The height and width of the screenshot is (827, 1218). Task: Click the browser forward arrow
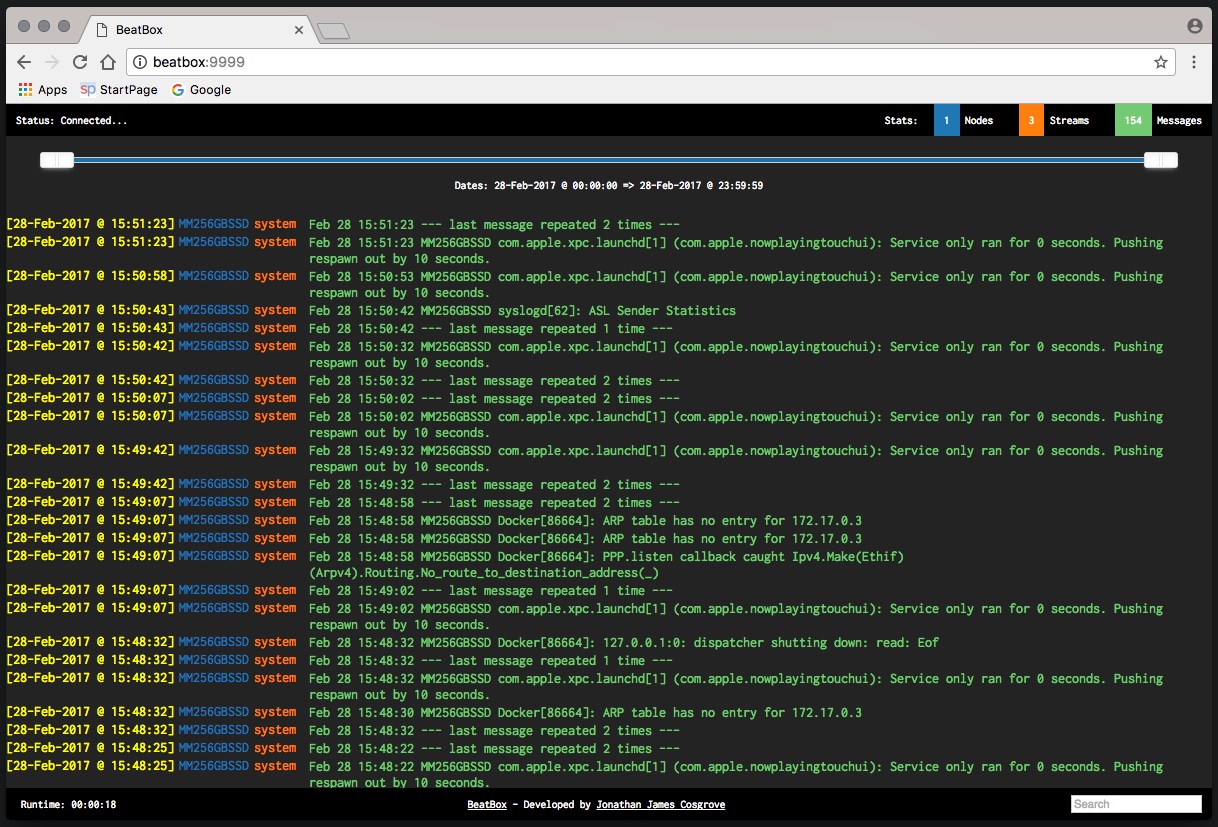[52, 62]
